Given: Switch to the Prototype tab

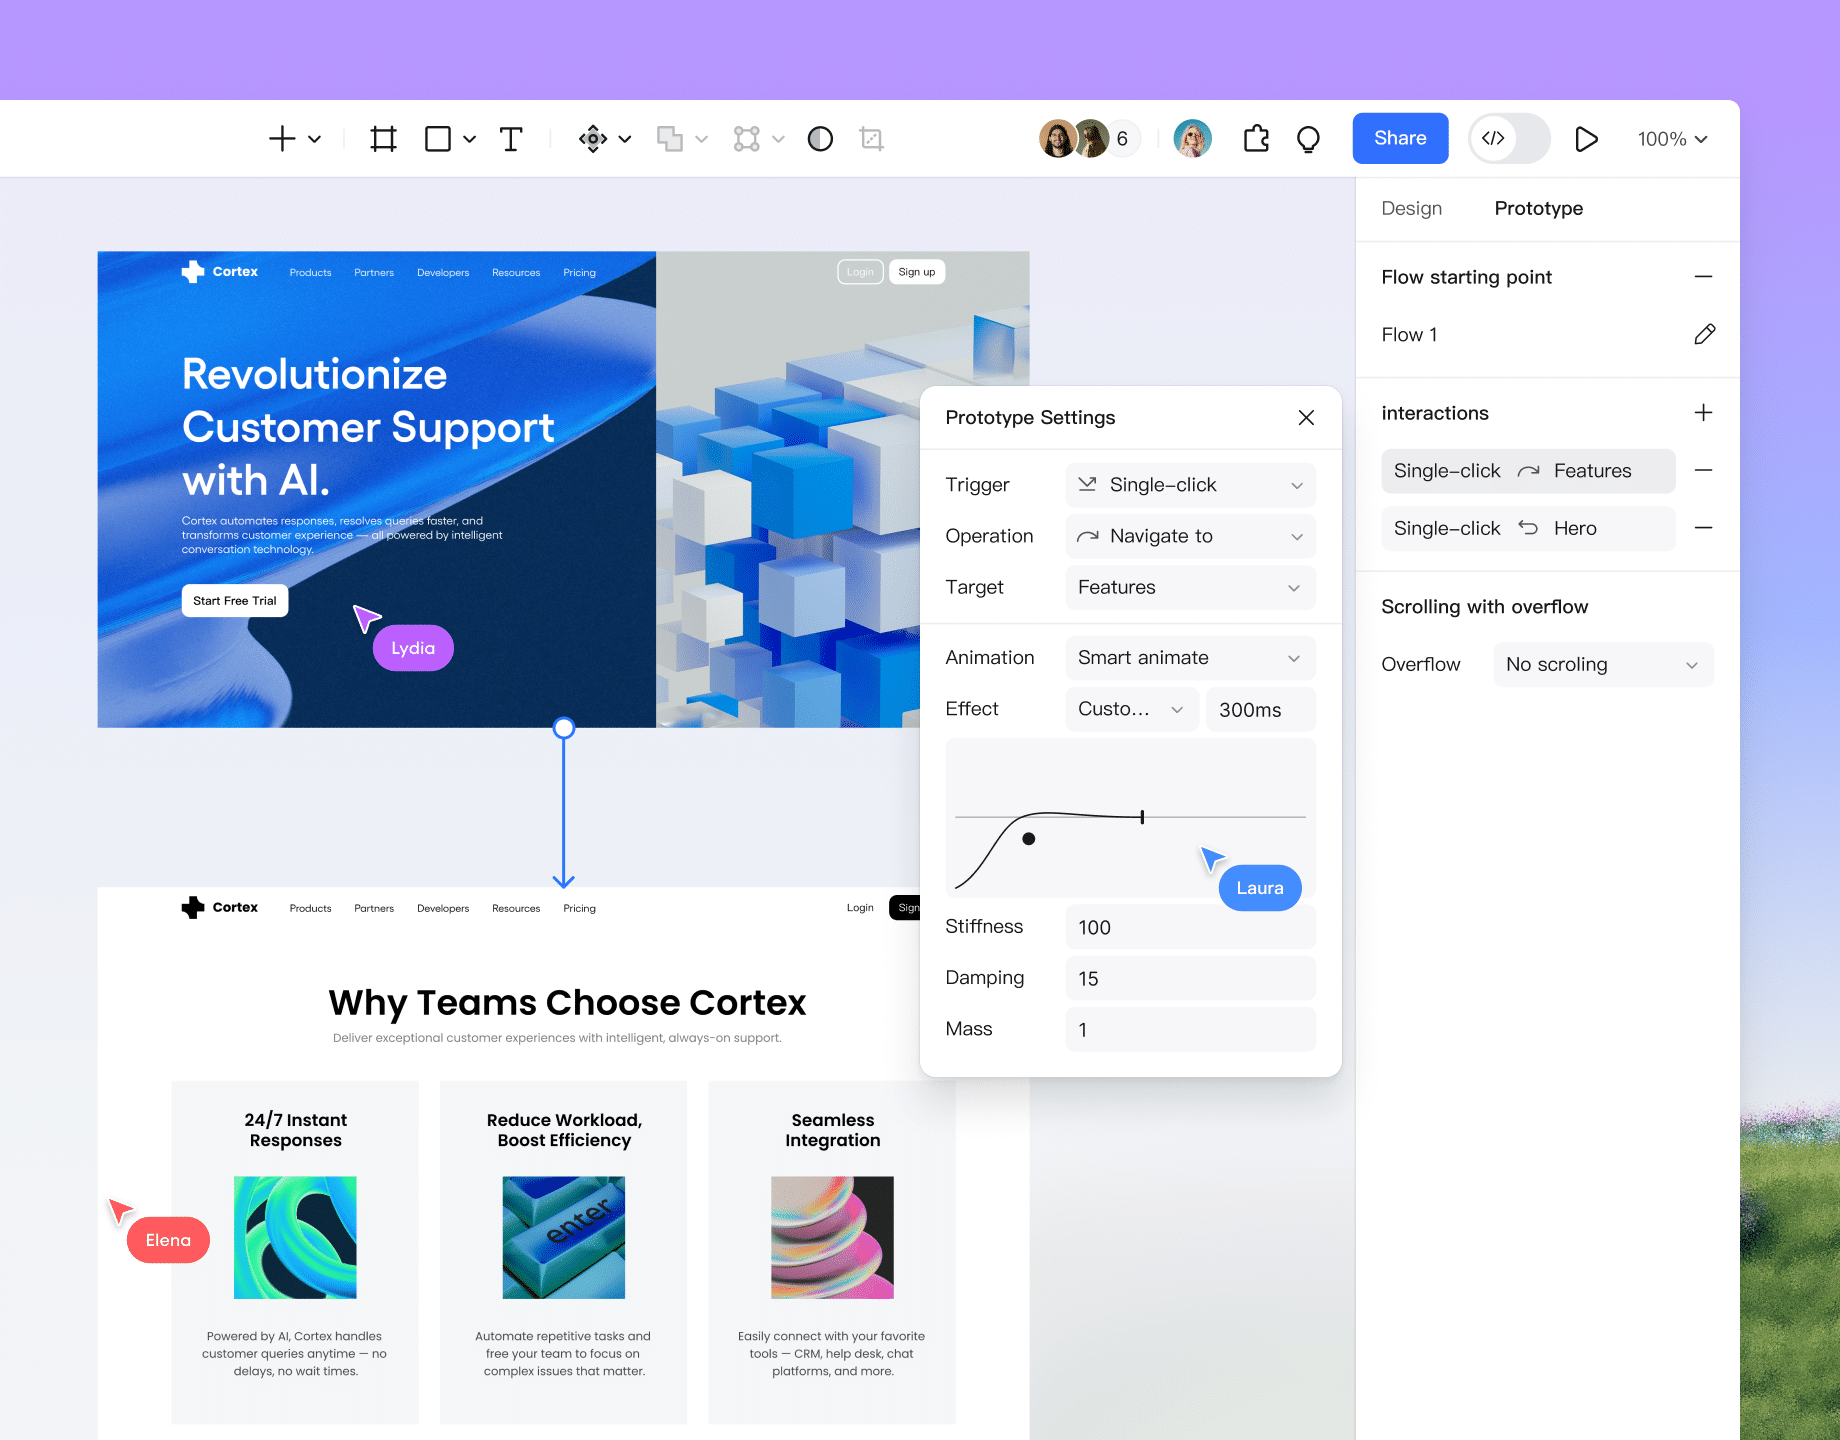Looking at the screenshot, I should point(1538,209).
